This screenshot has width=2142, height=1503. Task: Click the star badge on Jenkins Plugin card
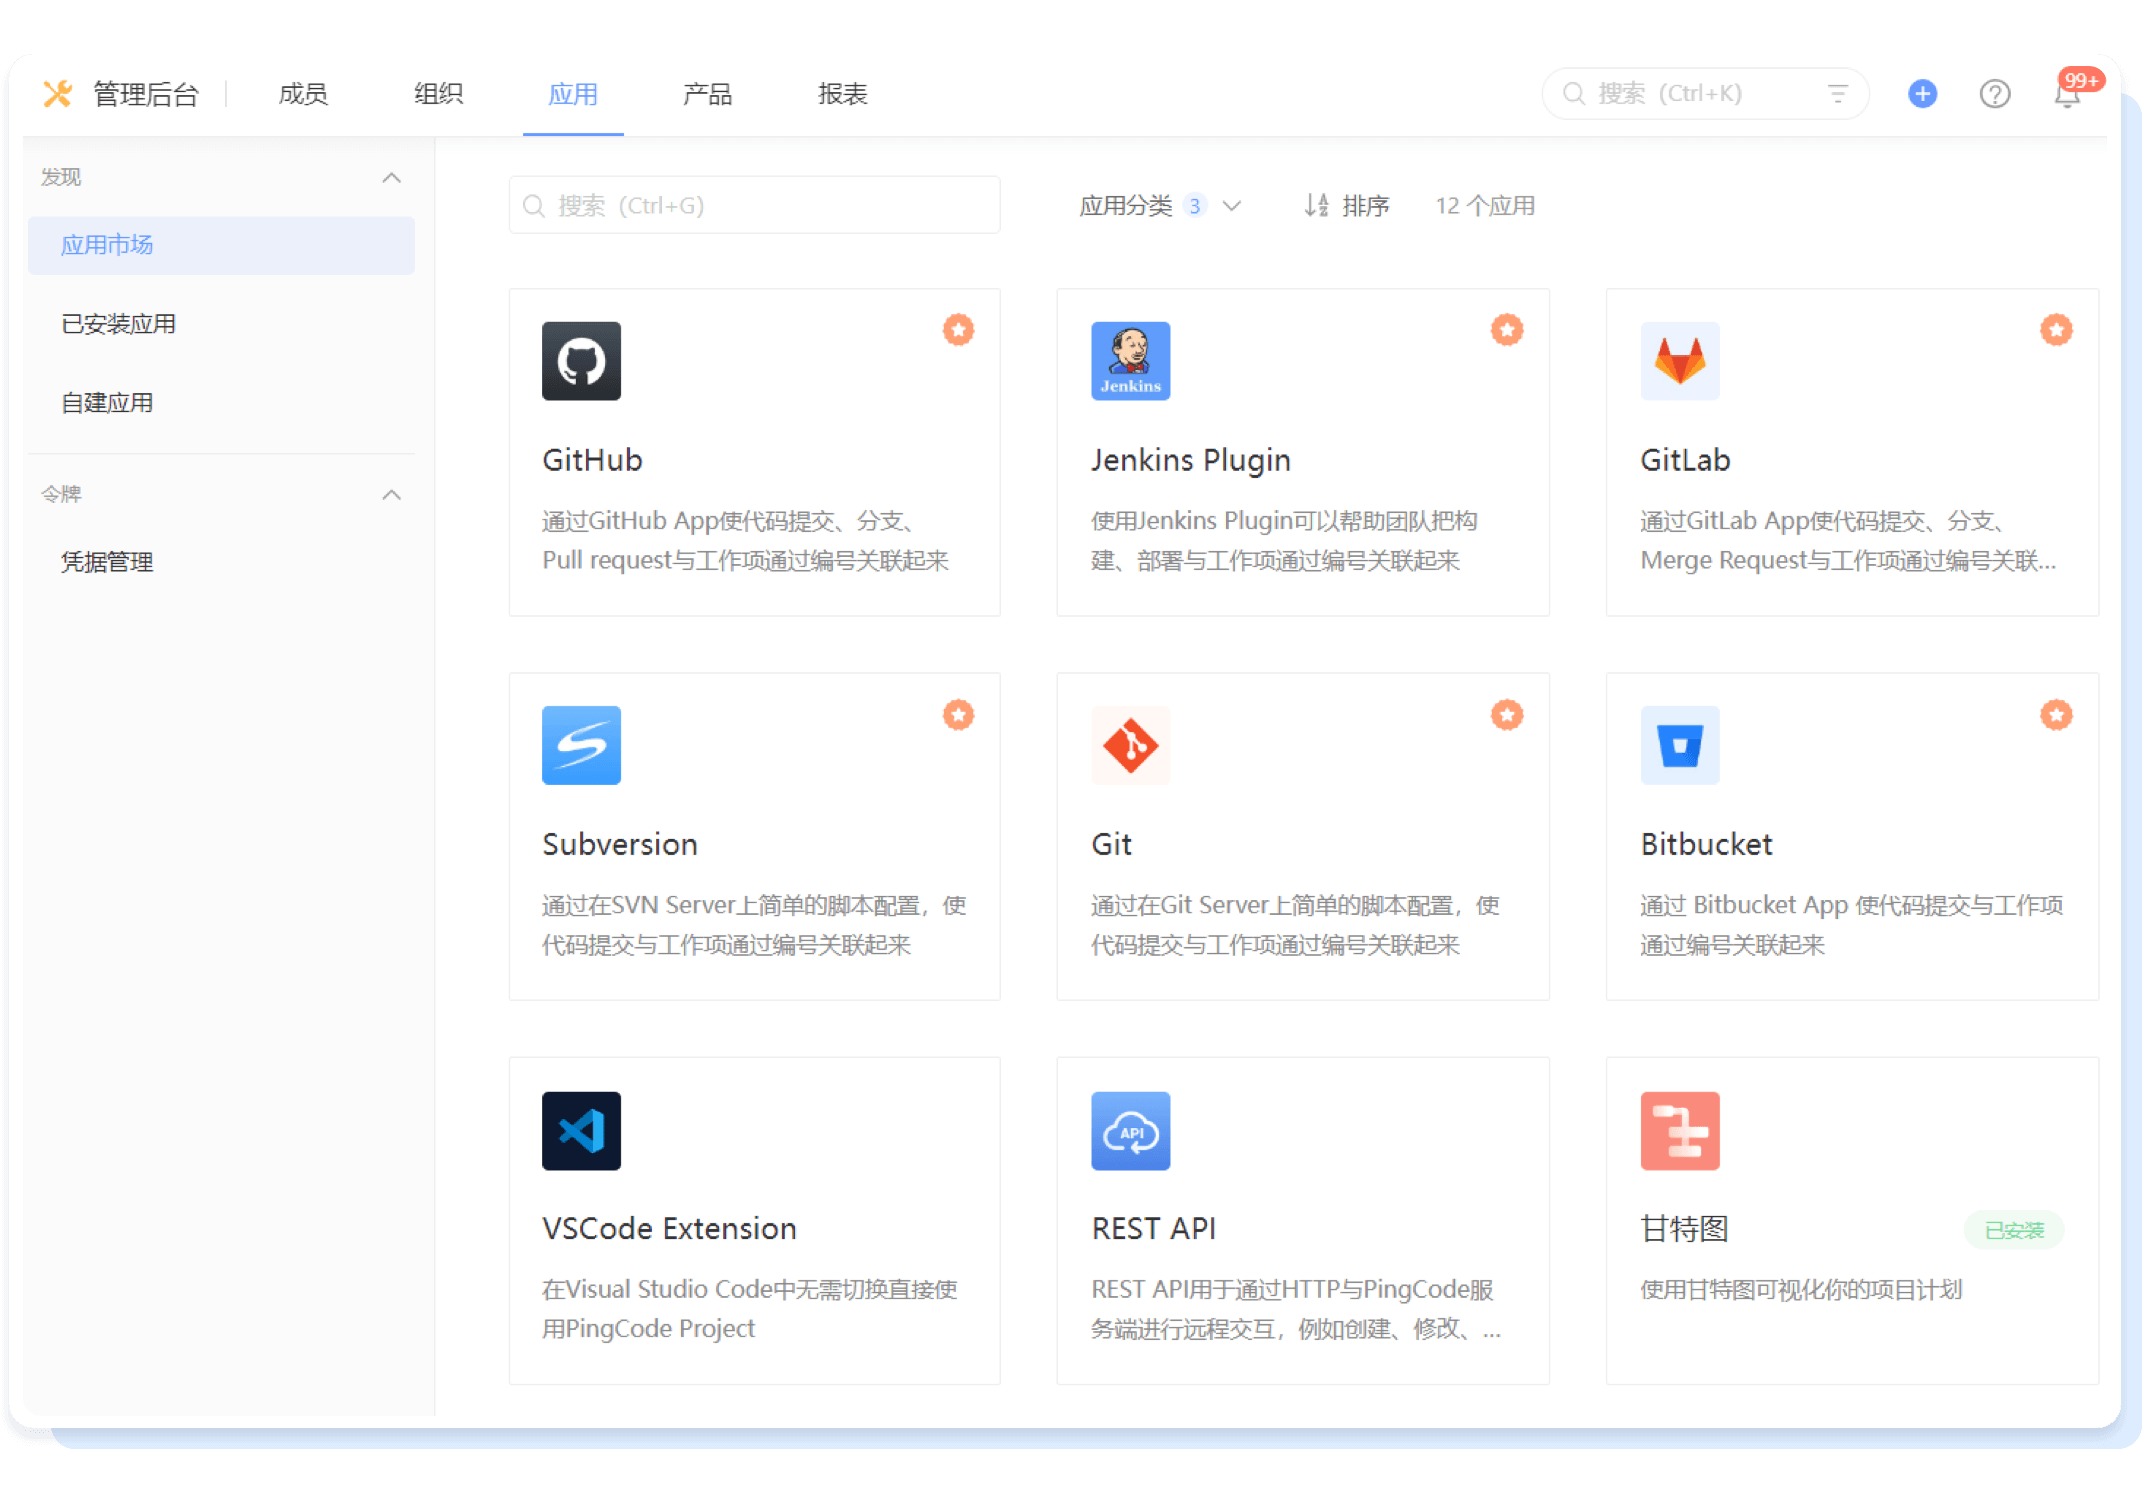click(1507, 330)
